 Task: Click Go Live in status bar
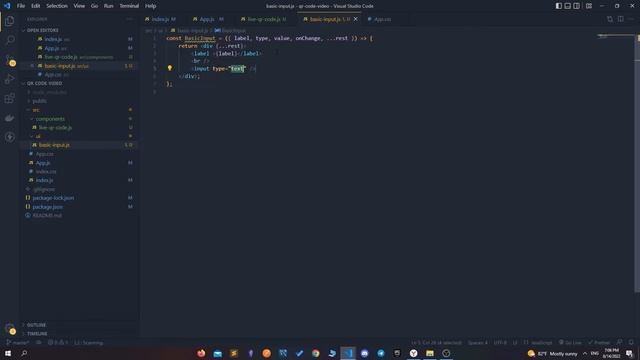[570, 342]
